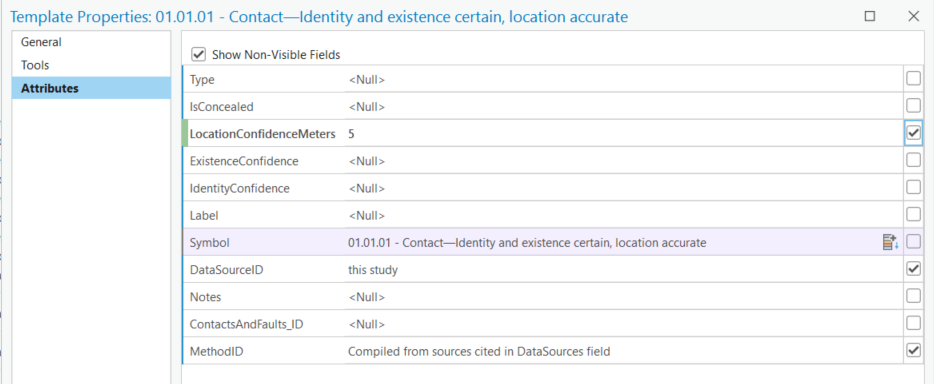This screenshot has width=934, height=384.
Task: Edit the IdentityConfidence value field
Action: tap(623, 188)
